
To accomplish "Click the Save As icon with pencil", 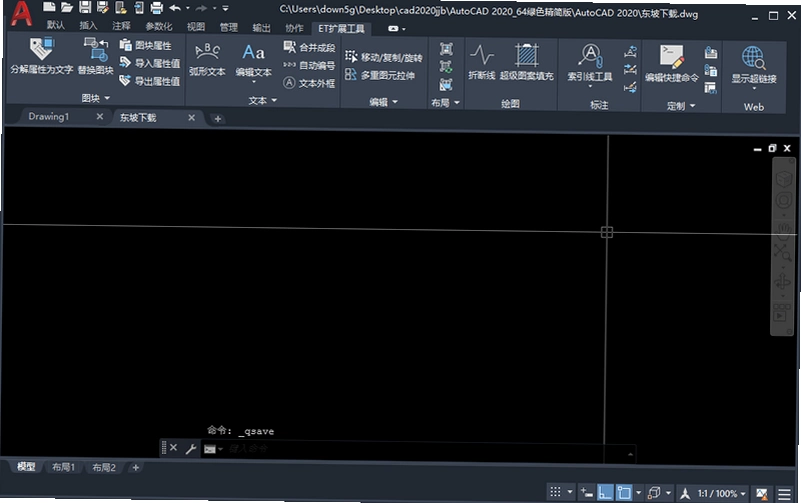I will (103, 7).
